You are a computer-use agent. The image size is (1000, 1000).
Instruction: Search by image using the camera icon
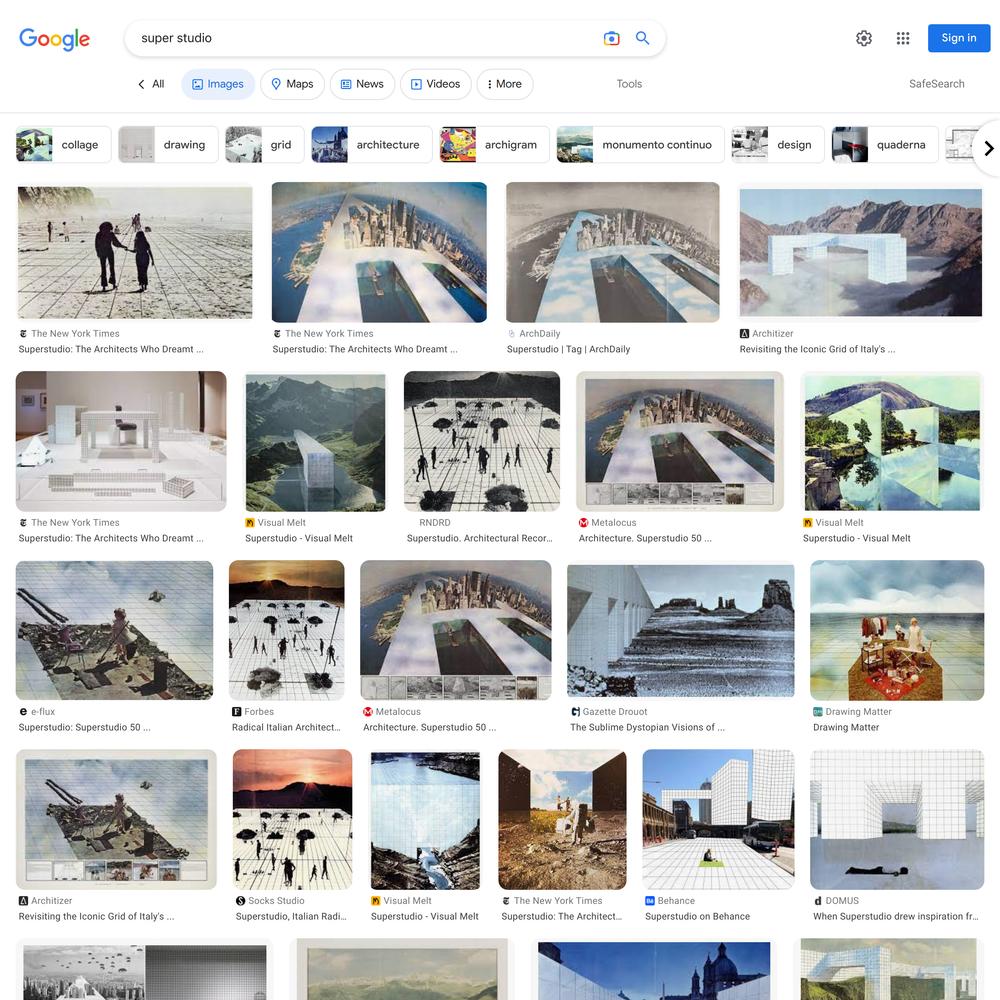click(611, 38)
